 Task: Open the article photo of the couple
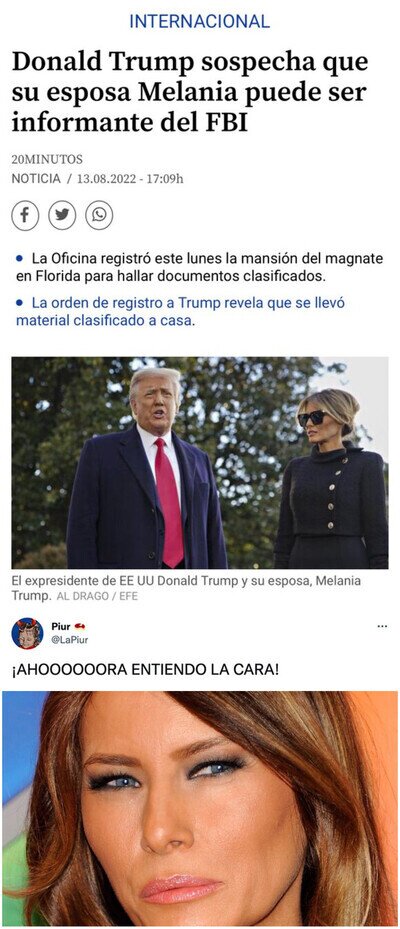pyautogui.click(x=200, y=463)
